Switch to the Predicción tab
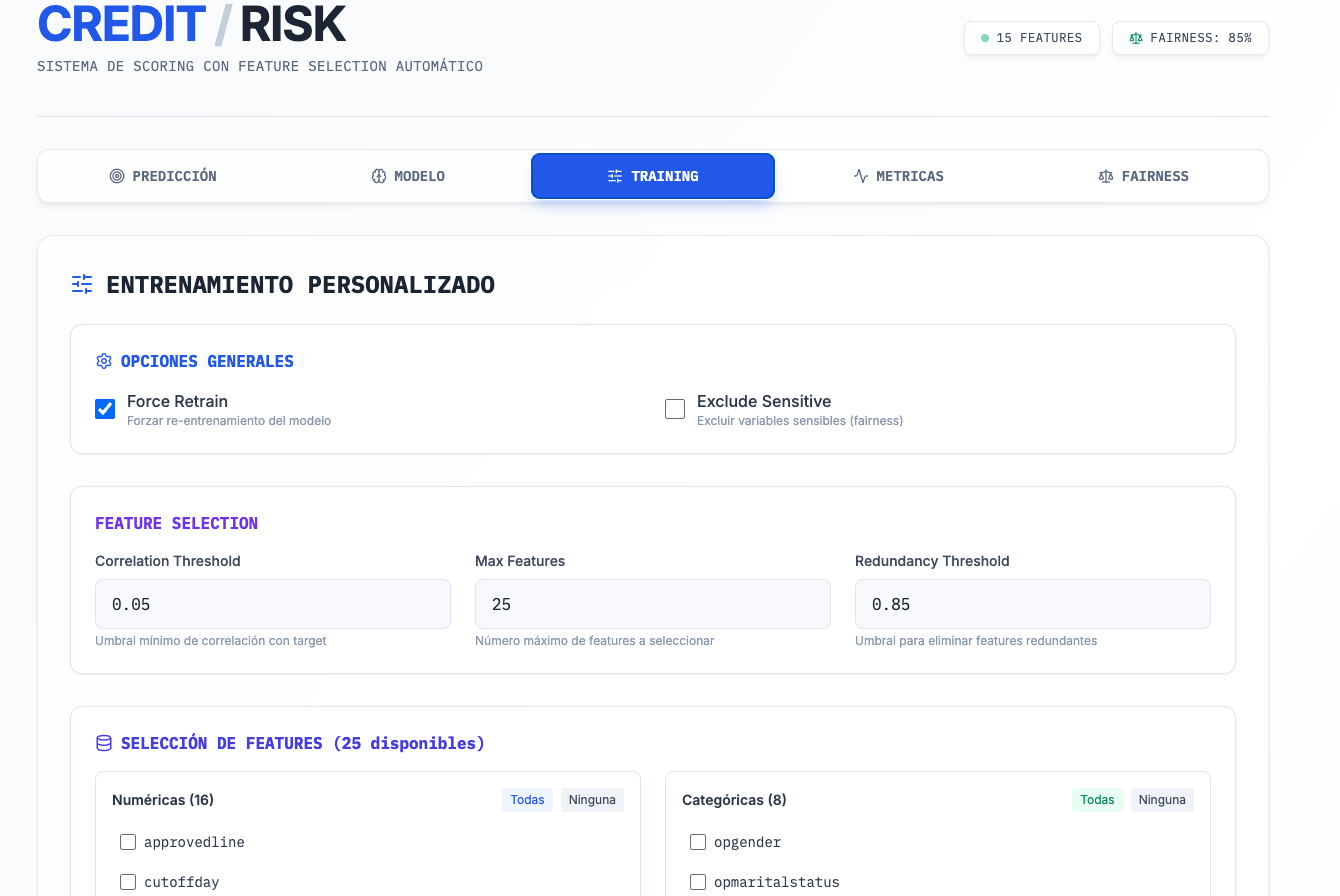 [x=163, y=175]
